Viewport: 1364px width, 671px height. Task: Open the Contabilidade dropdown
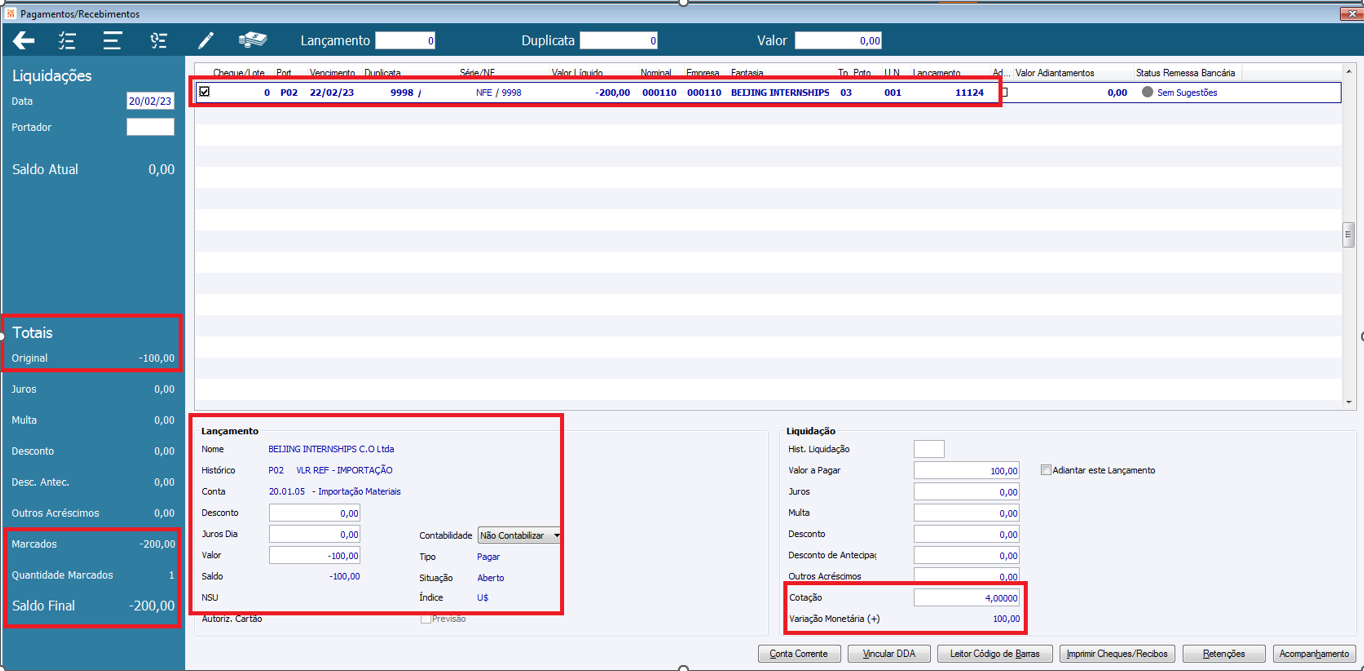tap(519, 535)
